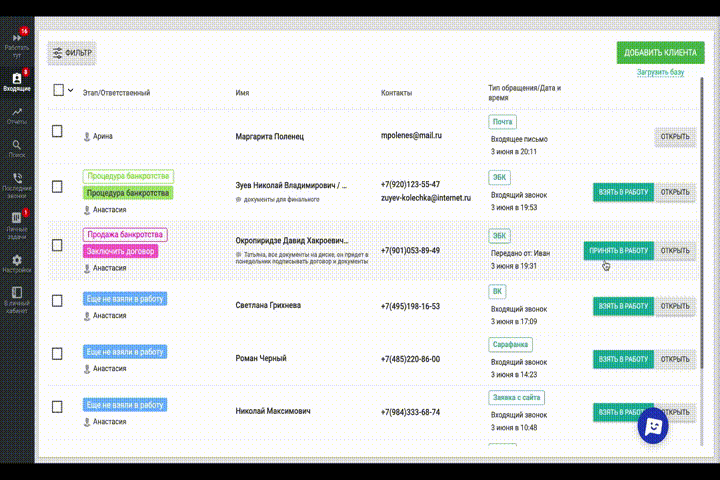Follow the Загрузить базу link

coord(660,72)
